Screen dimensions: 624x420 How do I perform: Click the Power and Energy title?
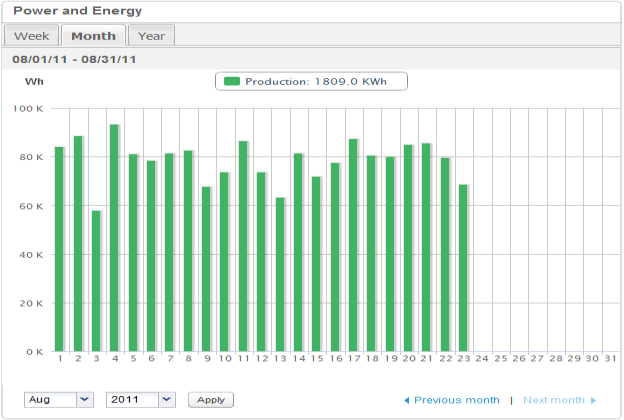[x=78, y=11]
